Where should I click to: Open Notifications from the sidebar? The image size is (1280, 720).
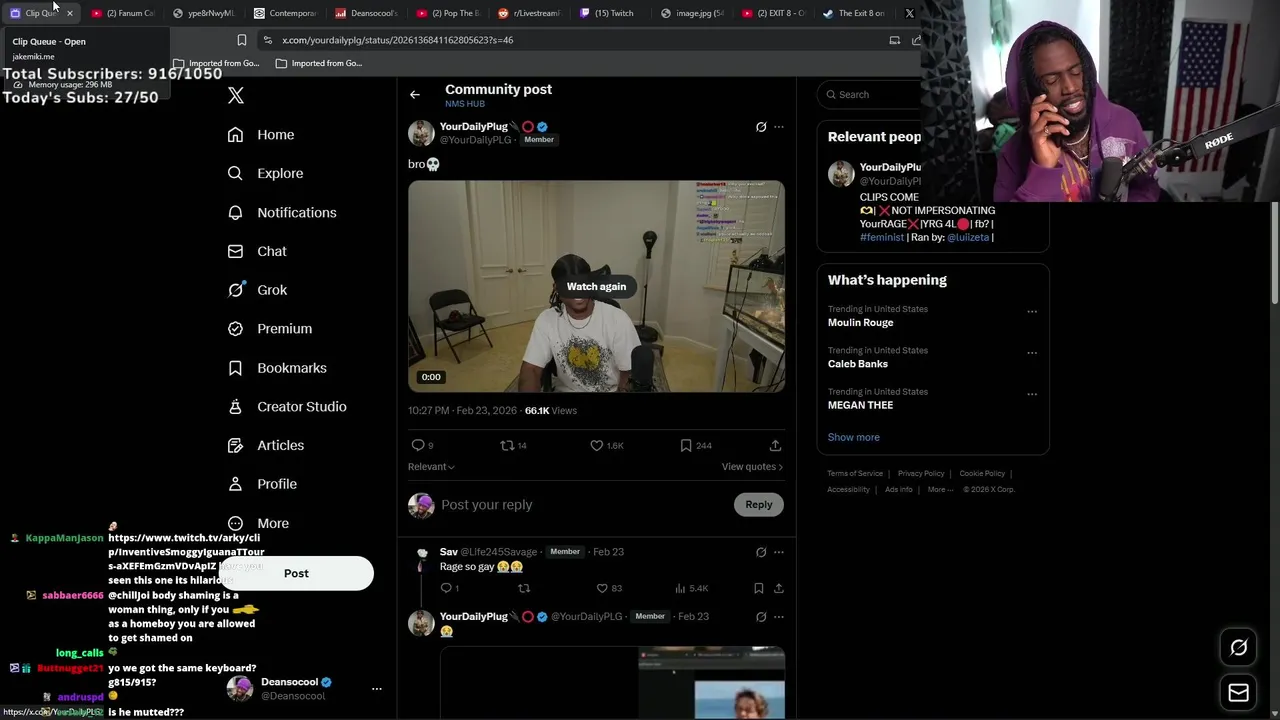[282, 212]
